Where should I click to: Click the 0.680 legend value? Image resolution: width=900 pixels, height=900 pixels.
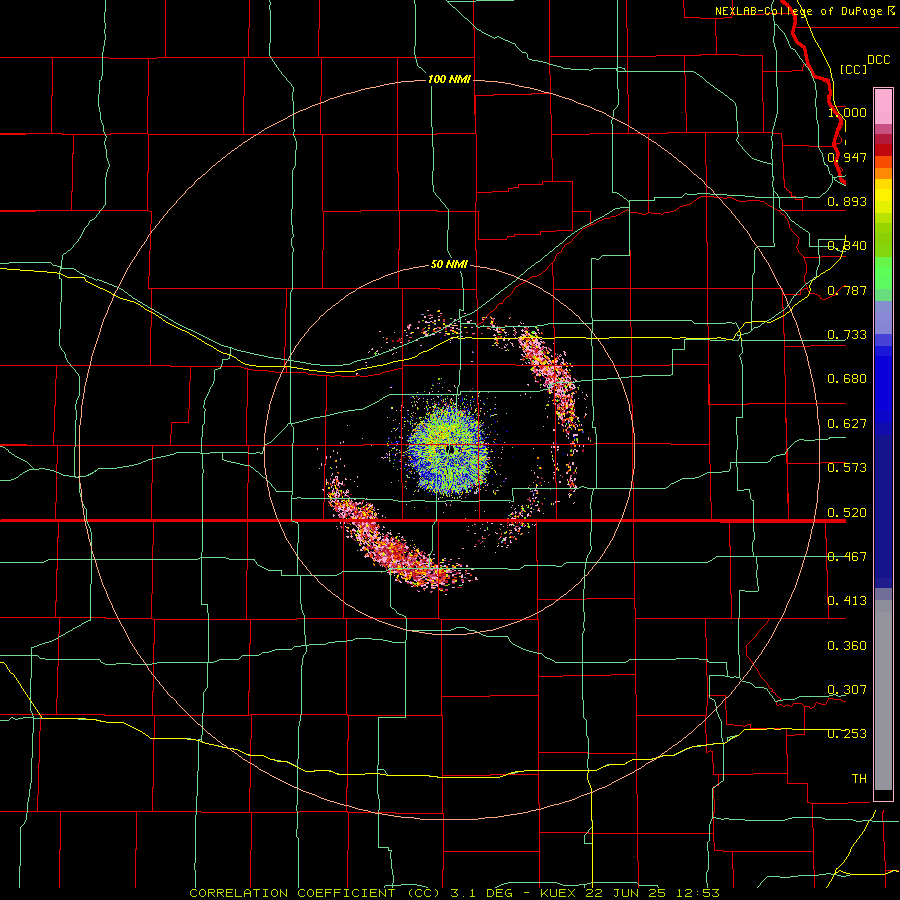[847, 379]
